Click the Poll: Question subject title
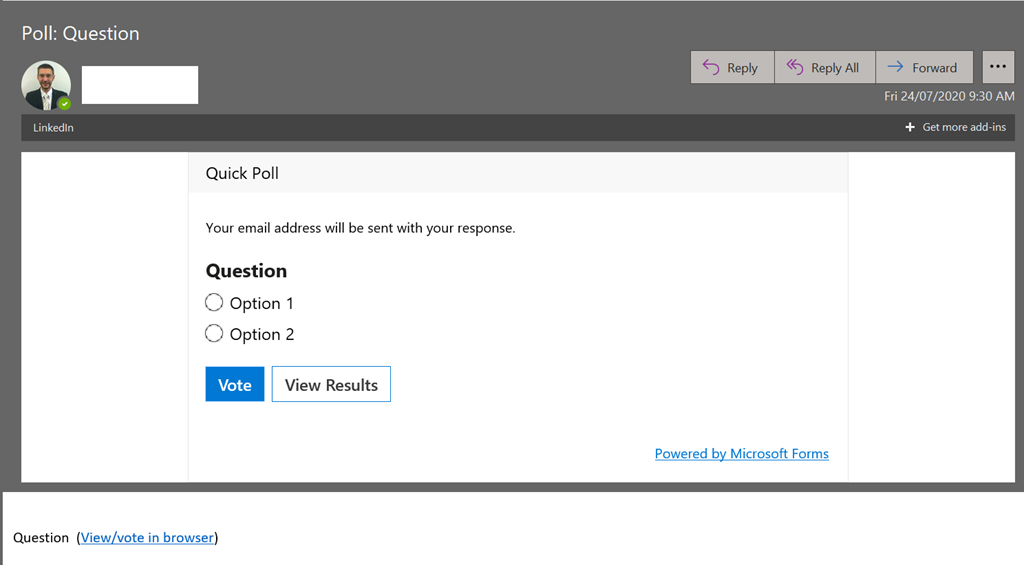 tap(81, 34)
